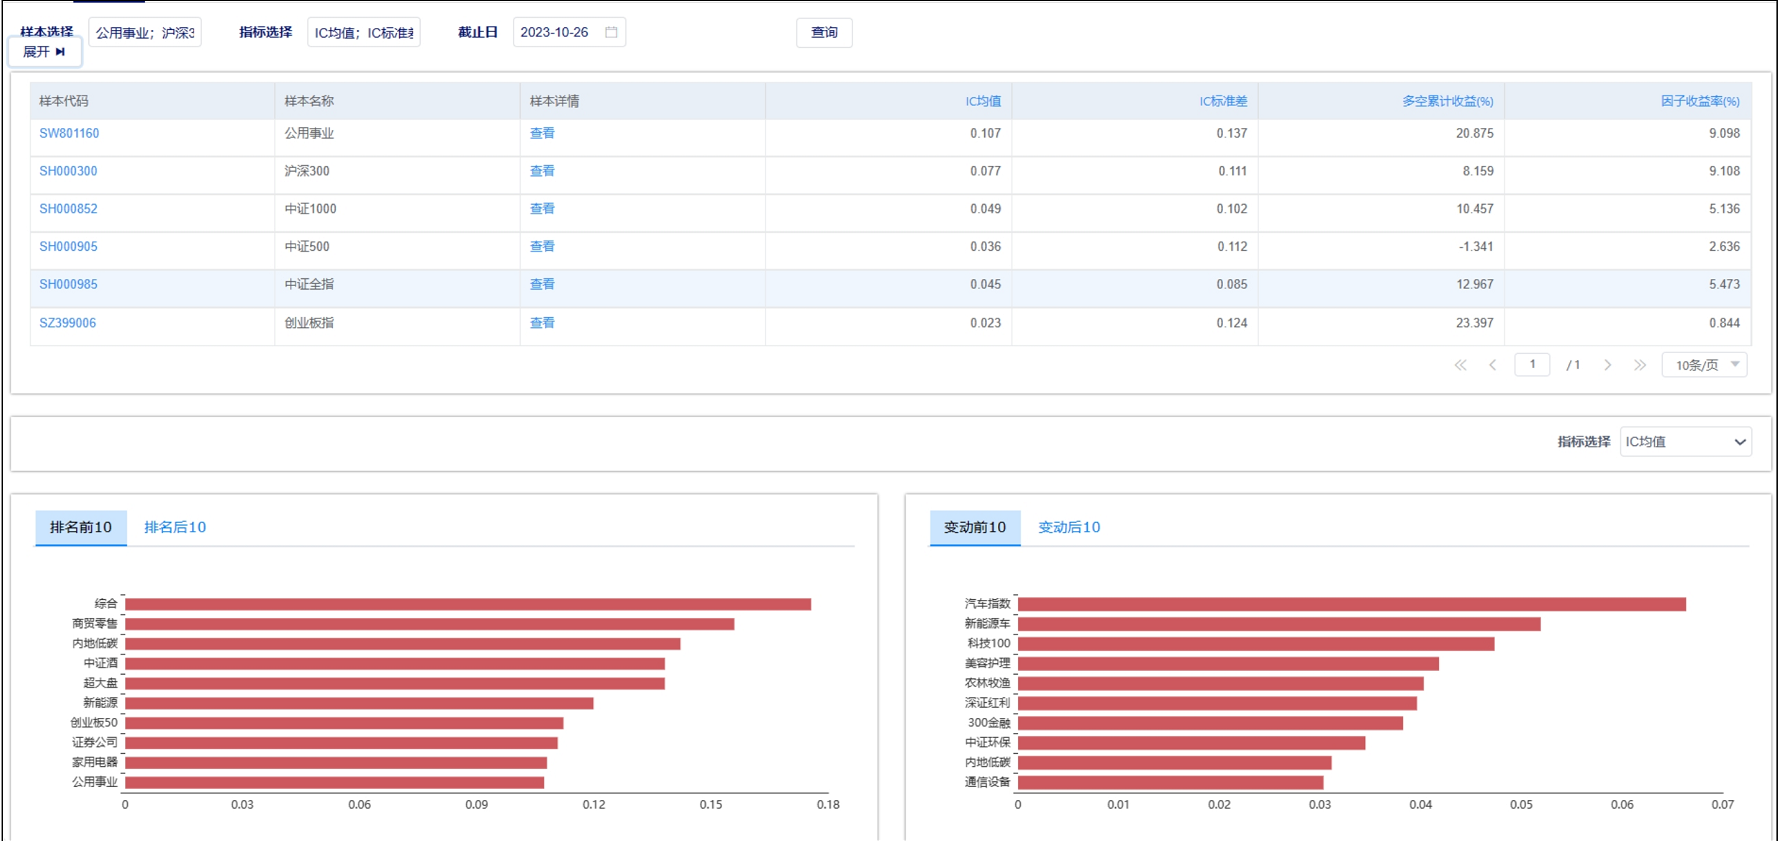Open sample code SH000852 link
The height and width of the screenshot is (841, 1778).
pos(68,209)
